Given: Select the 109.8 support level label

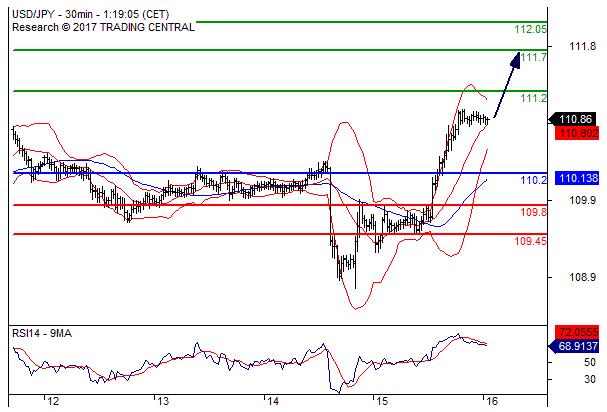Looking at the screenshot, I should 533,212.
